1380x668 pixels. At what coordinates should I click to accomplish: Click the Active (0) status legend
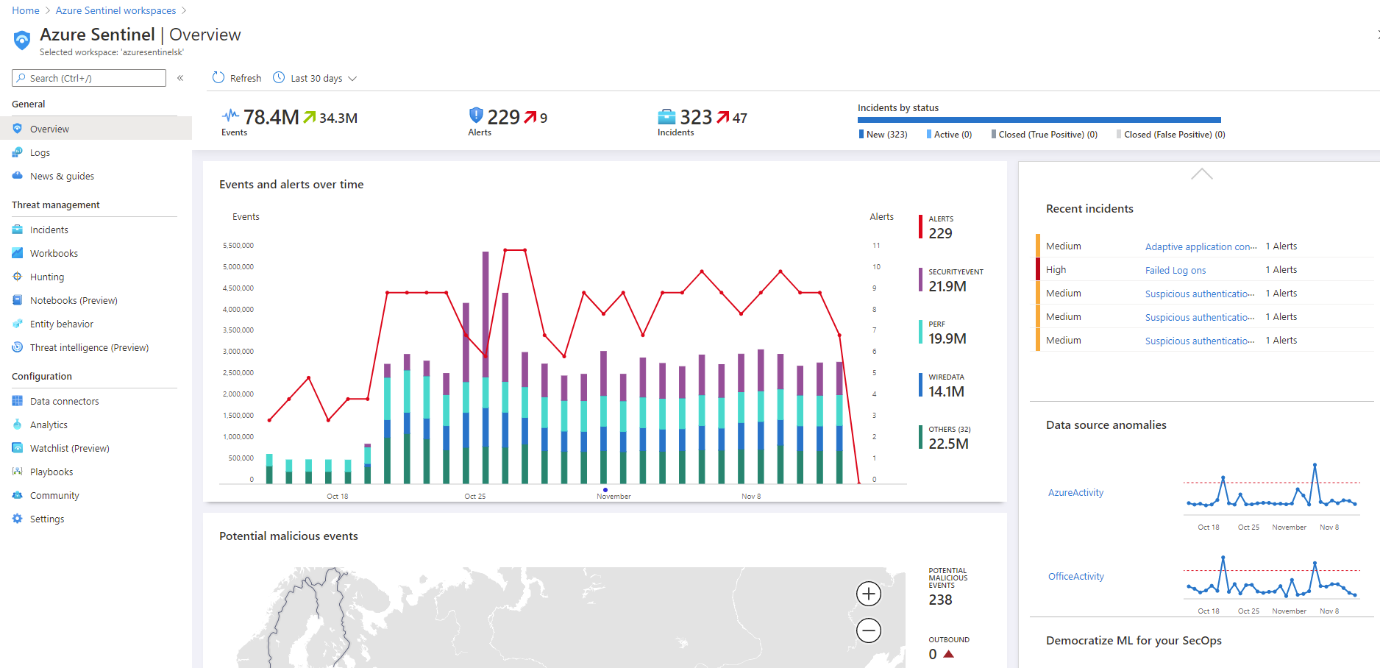[949, 134]
